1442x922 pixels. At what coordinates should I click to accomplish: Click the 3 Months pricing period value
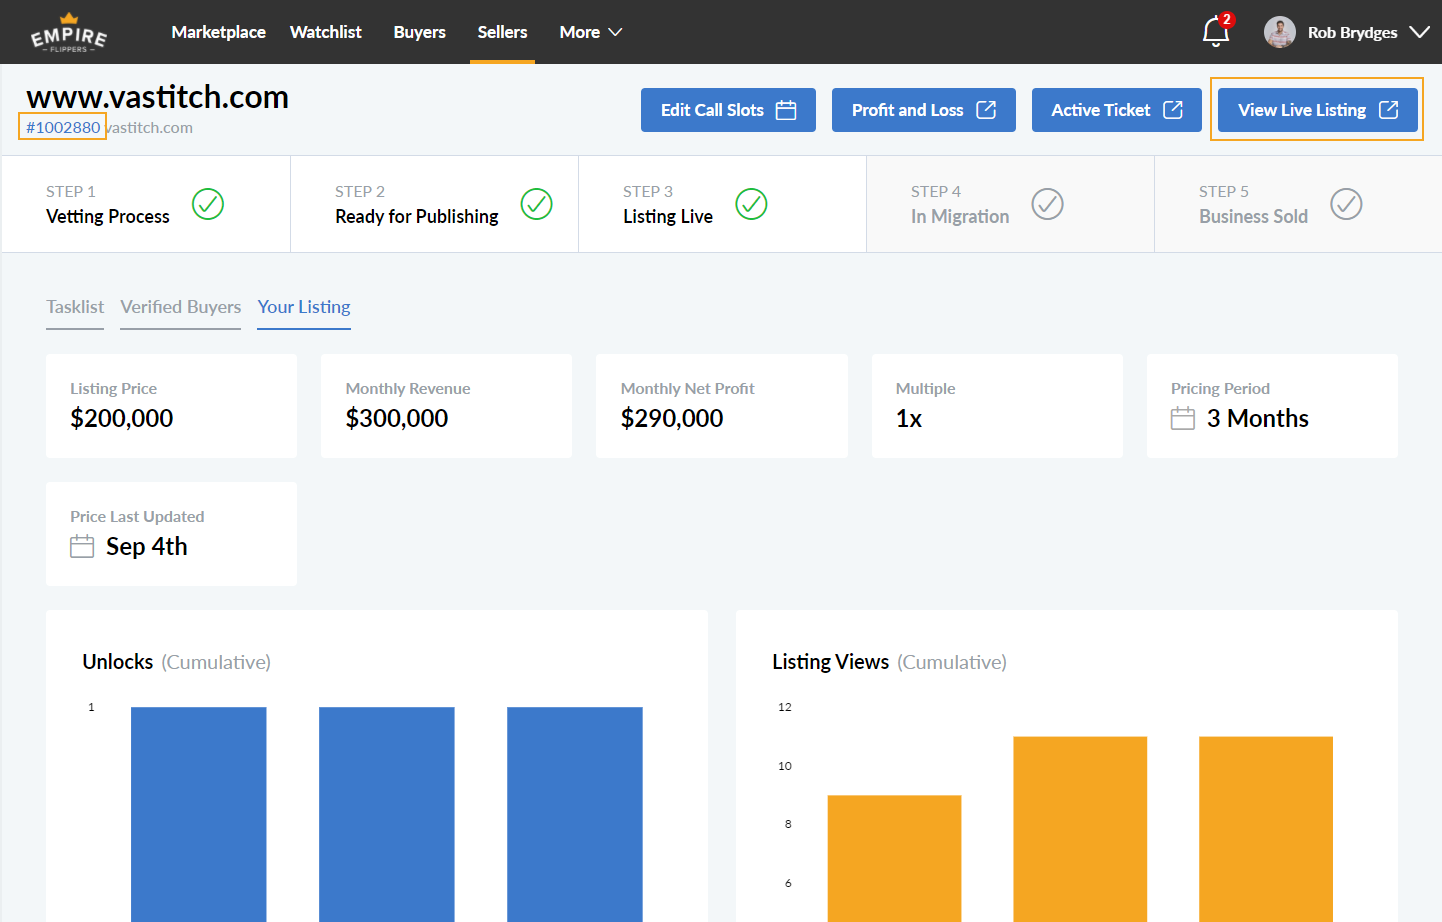1258,418
